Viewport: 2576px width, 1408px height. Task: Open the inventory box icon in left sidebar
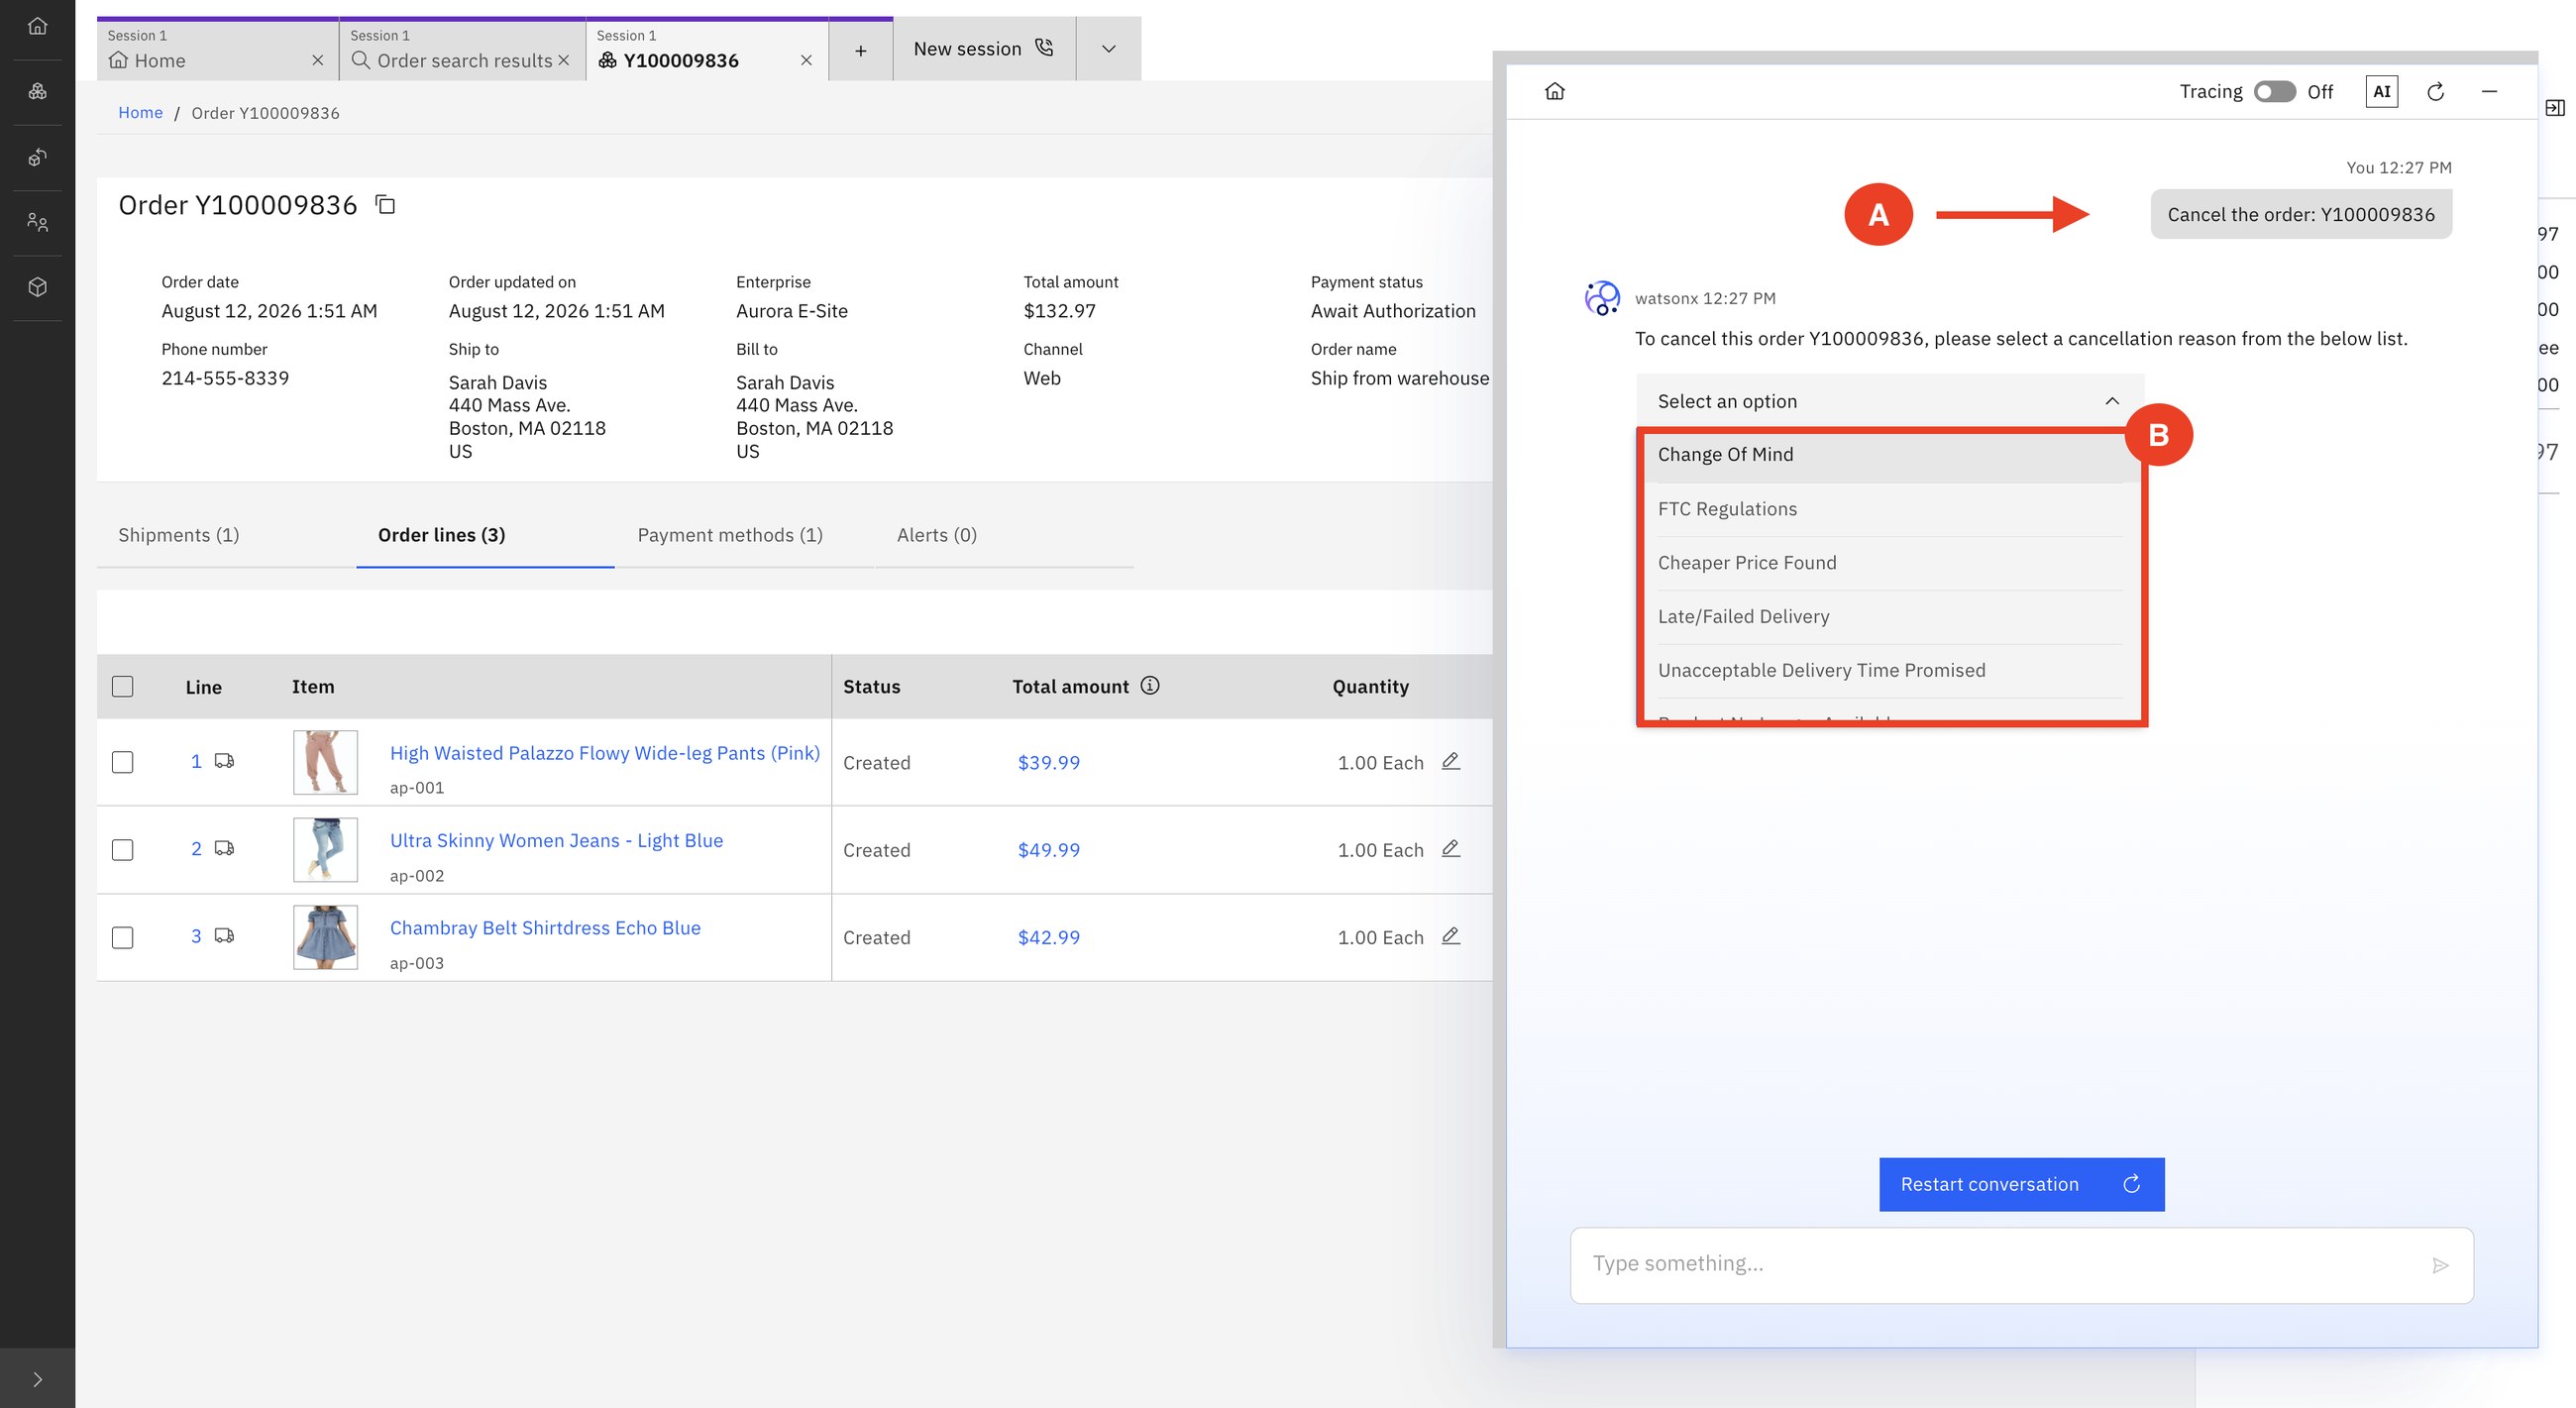37,287
